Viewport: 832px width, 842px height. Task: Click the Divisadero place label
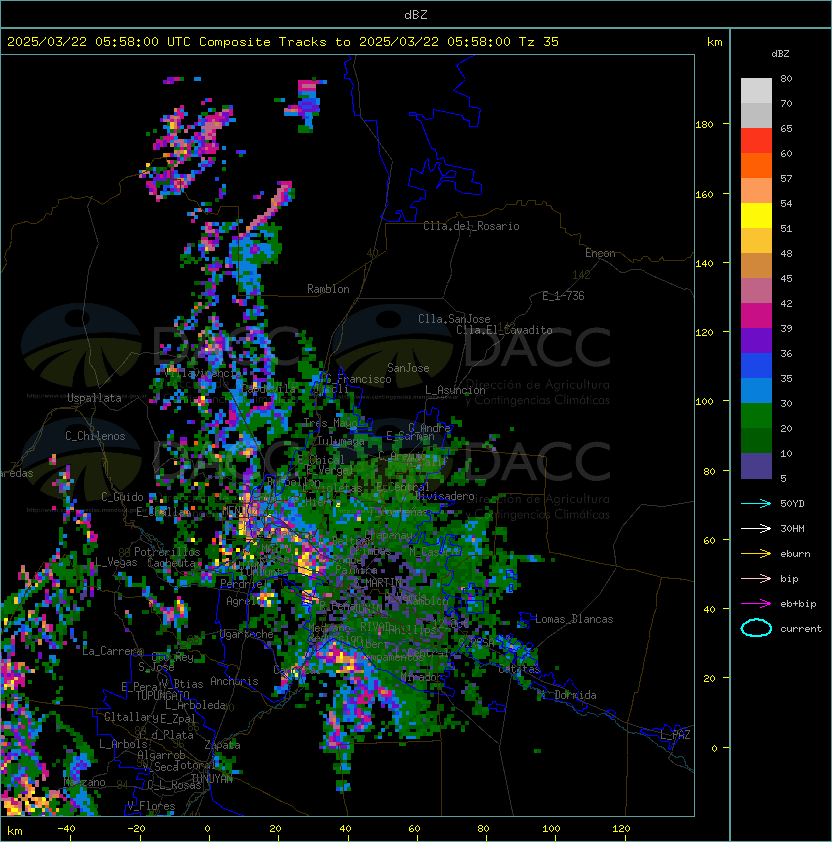point(445,496)
